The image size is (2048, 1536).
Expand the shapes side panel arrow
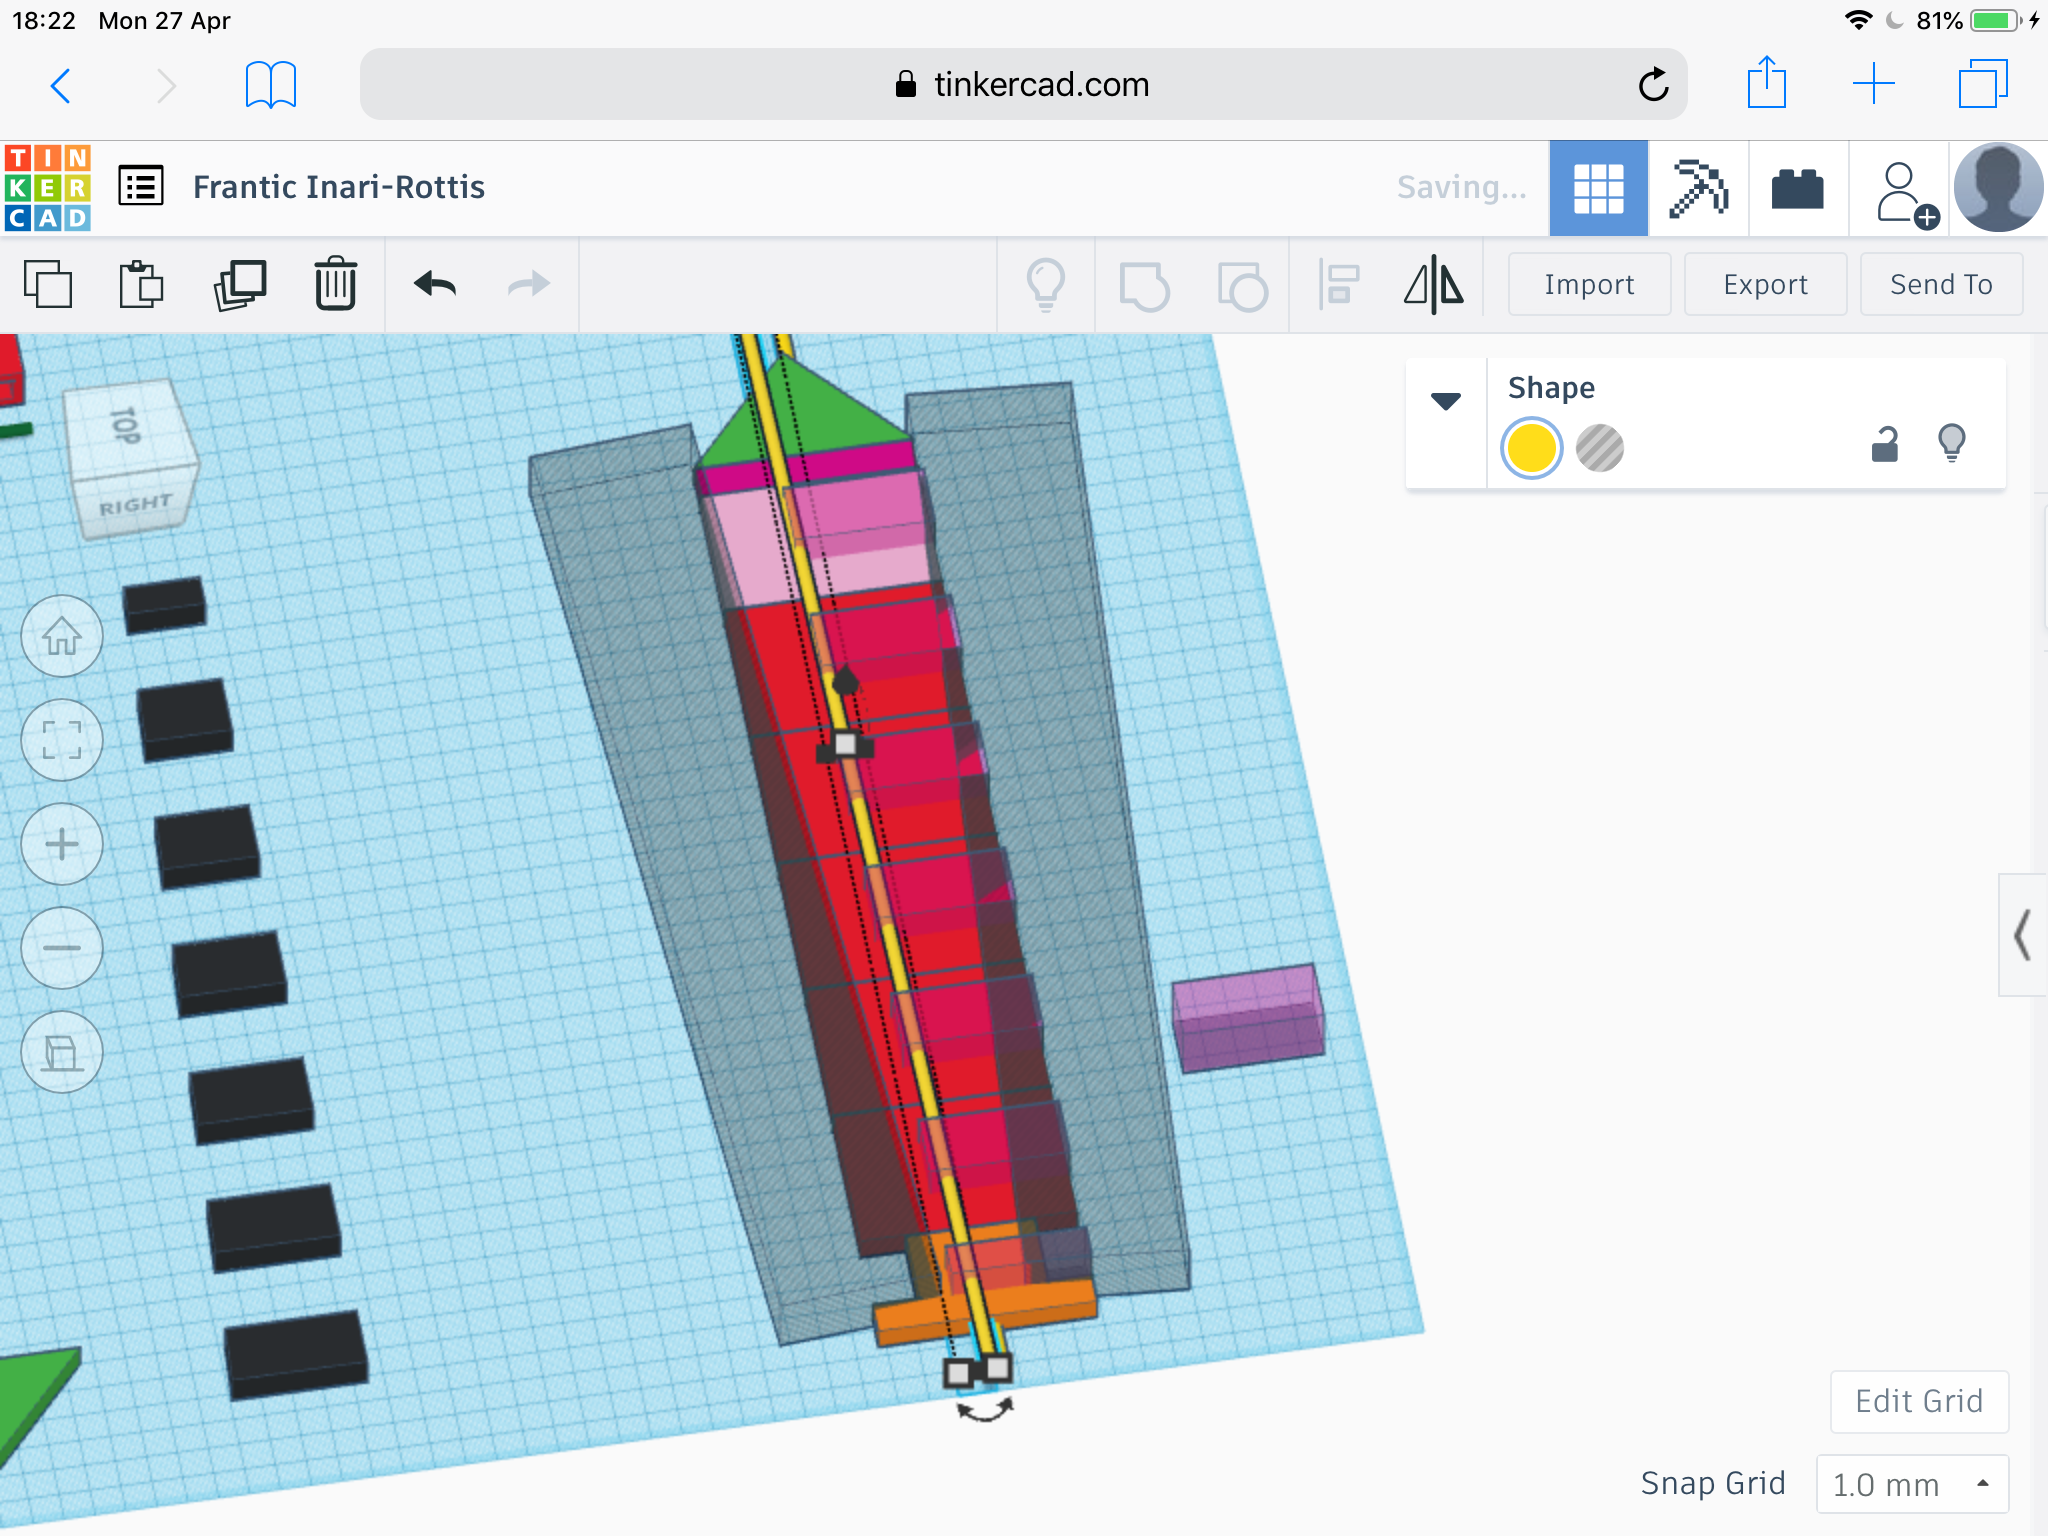click(x=2022, y=935)
